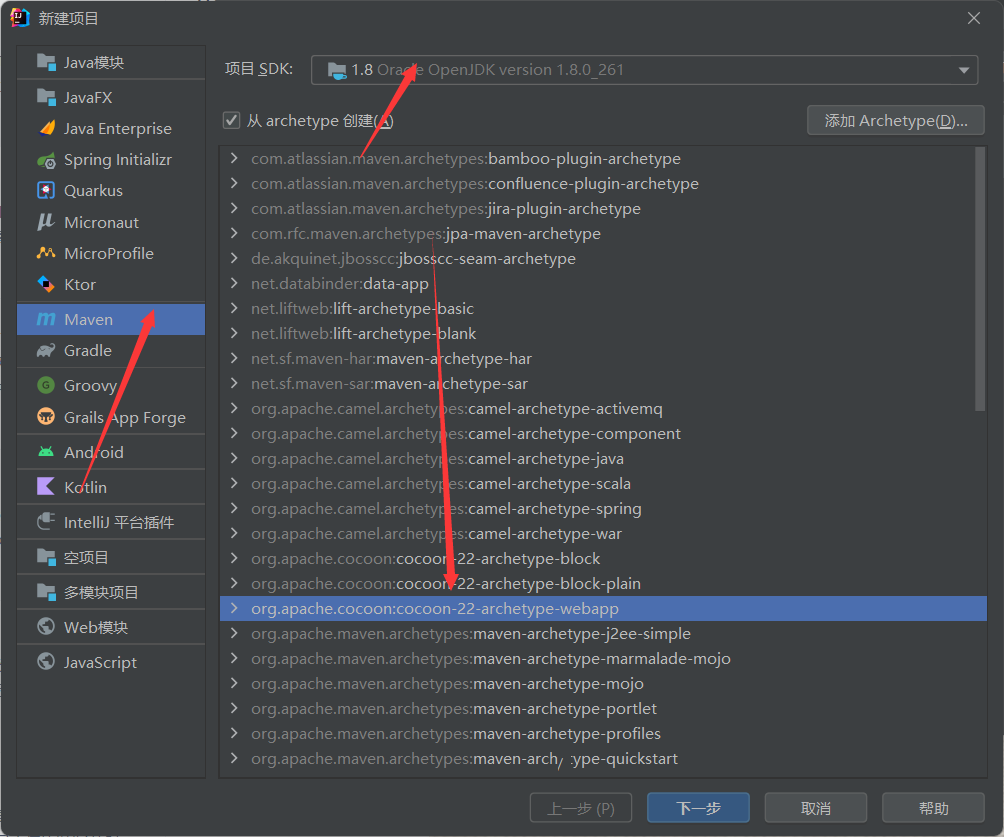Select cocoon-22-archetype-block row
Image resolution: width=1004 pixels, height=837 pixels.
click(603, 558)
